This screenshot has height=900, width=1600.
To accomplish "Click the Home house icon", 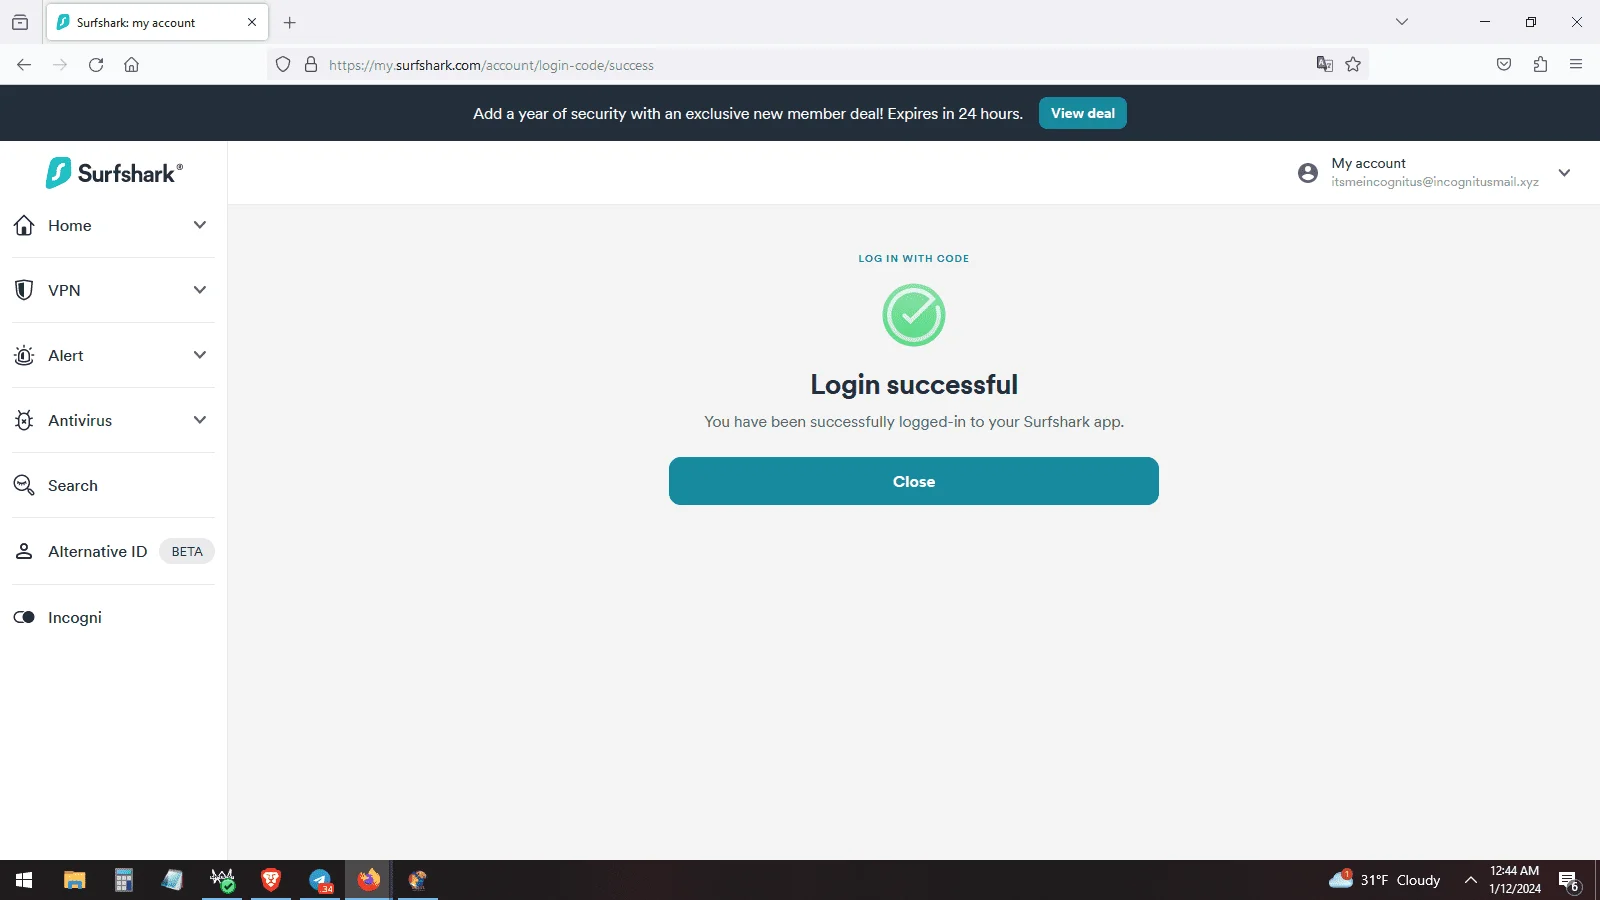I will [x=24, y=226].
